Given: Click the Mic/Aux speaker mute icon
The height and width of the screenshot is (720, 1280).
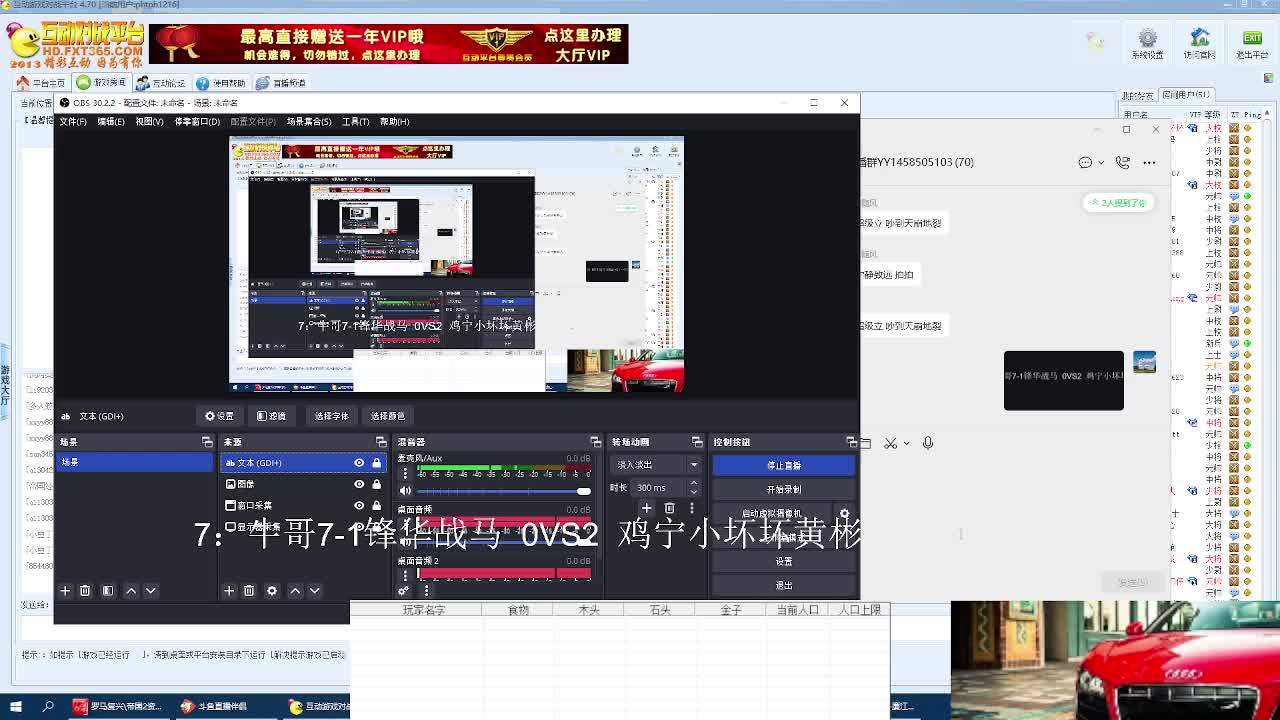Looking at the screenshot, I should pos(405,491).
